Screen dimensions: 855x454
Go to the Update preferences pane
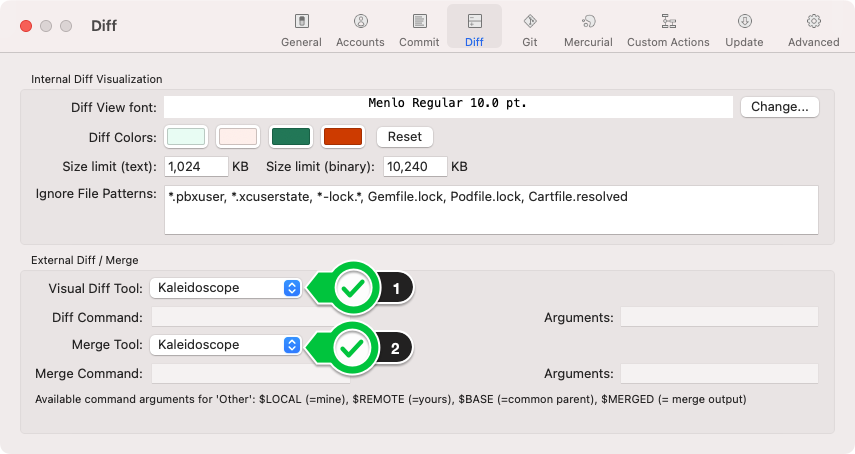tap(744, 29)
